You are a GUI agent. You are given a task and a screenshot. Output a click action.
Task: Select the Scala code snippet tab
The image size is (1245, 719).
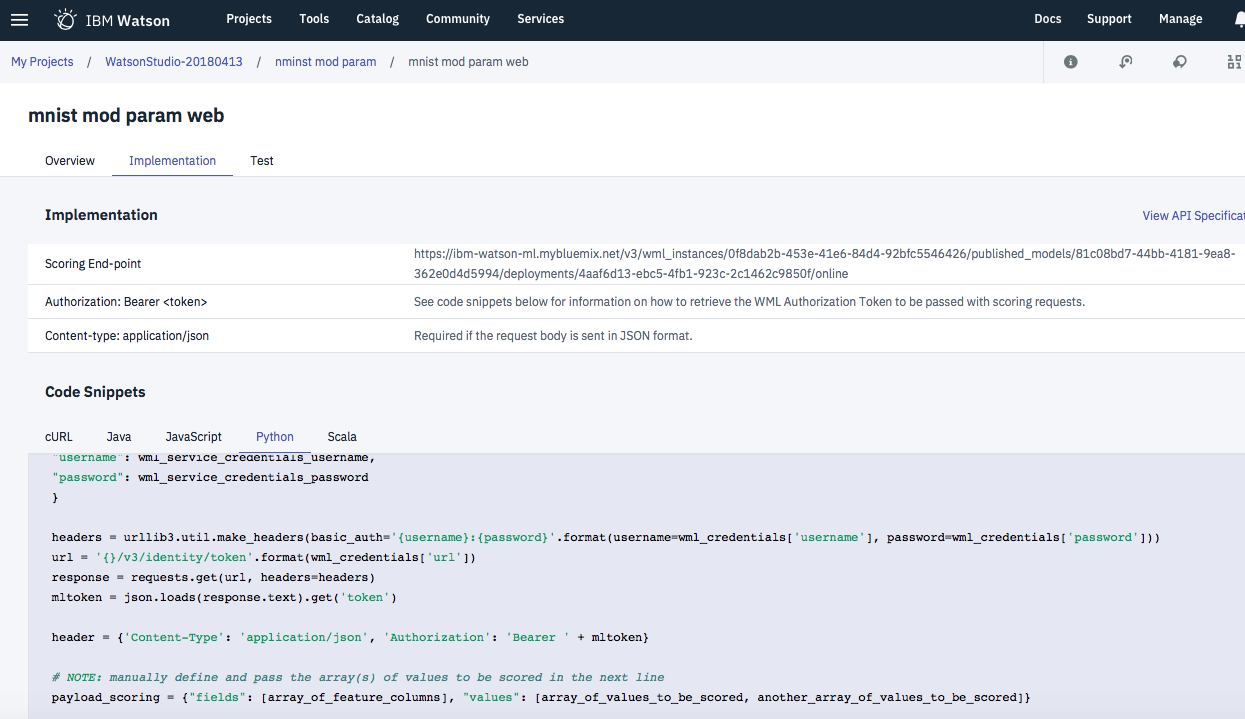(x=342, y=437)
